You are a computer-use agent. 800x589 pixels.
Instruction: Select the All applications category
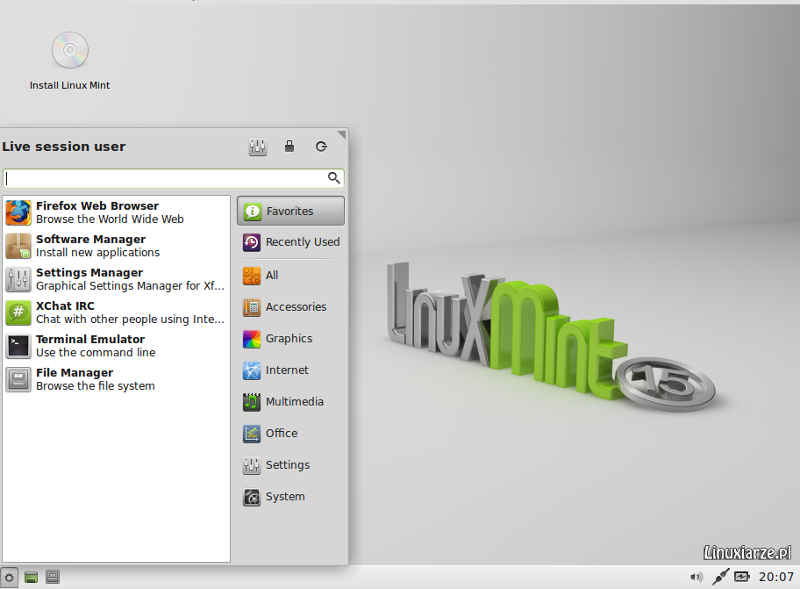pos(291,276)
